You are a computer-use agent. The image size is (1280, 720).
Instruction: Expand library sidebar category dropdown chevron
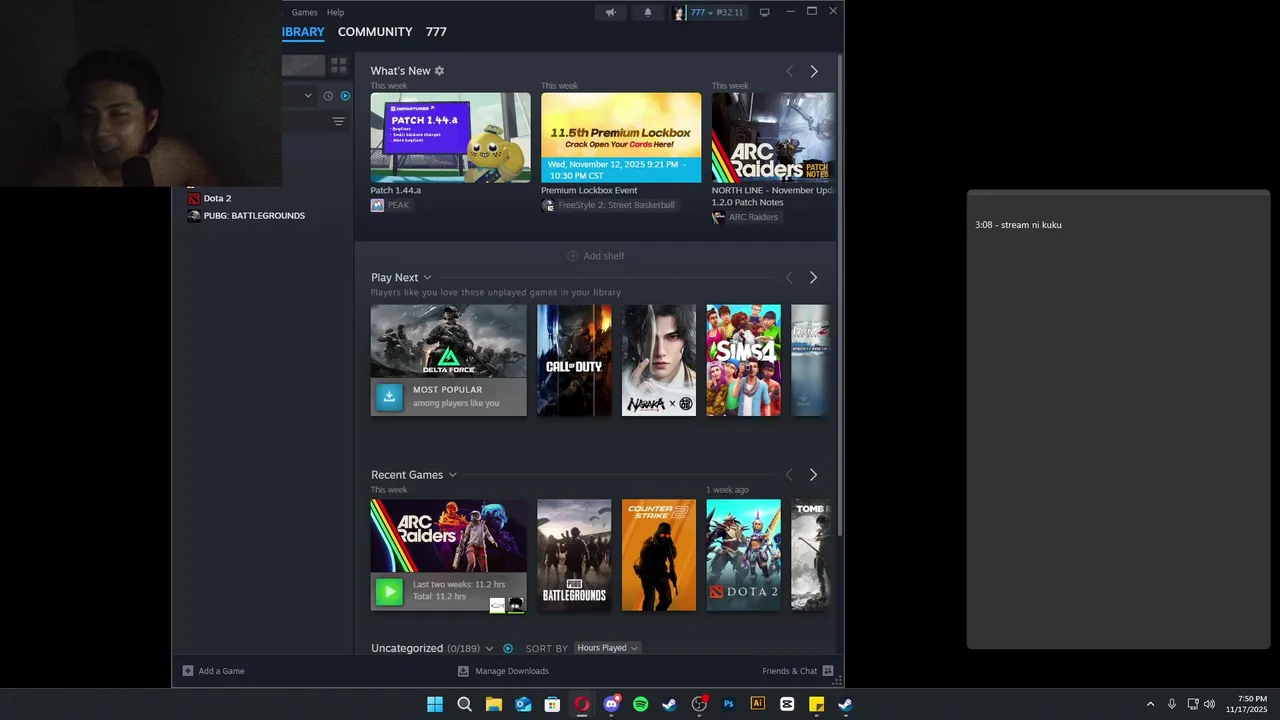(x=308, y=96)
